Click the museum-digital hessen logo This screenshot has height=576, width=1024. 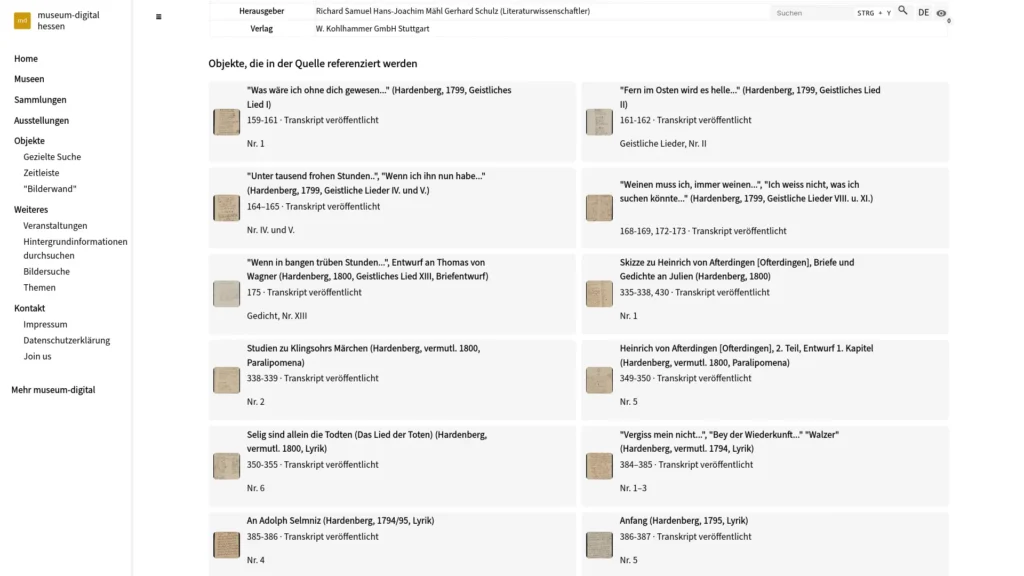[55, 17]
